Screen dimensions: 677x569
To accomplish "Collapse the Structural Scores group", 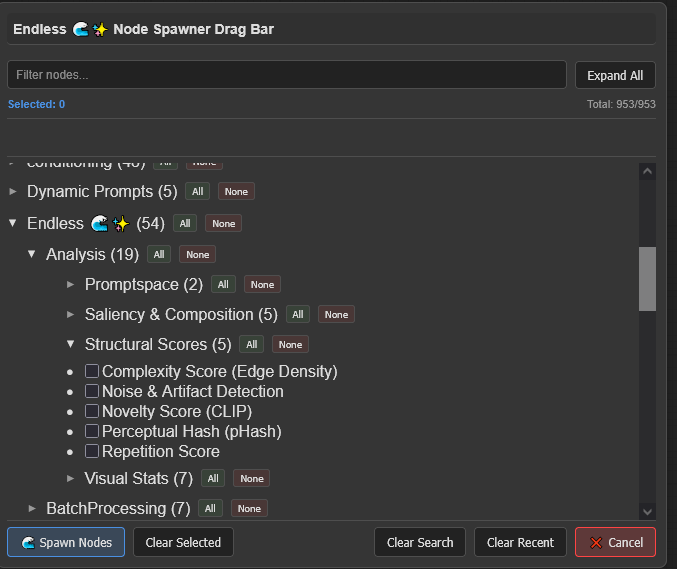I will point(71,344).
